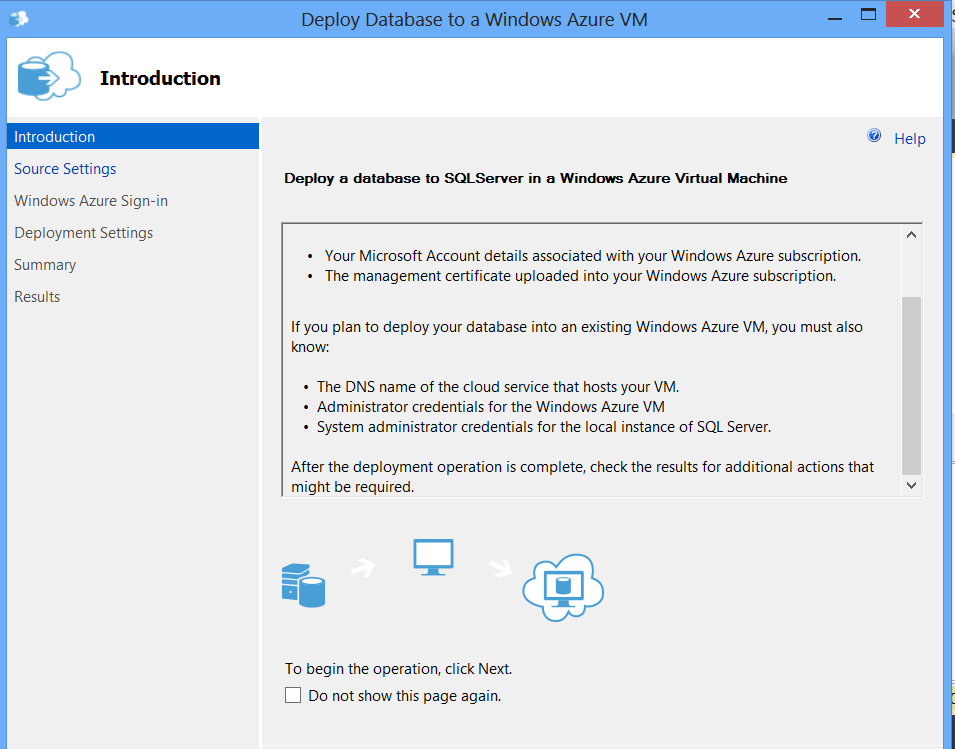Viewport: 955px width, 749px height.
Task: Click the computer monitor icon in diagram
Action: (433, 558)
